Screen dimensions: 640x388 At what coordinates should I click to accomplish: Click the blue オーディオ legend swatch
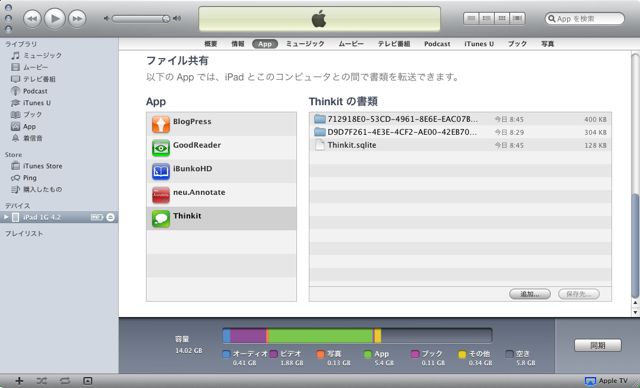coord(227,354)
